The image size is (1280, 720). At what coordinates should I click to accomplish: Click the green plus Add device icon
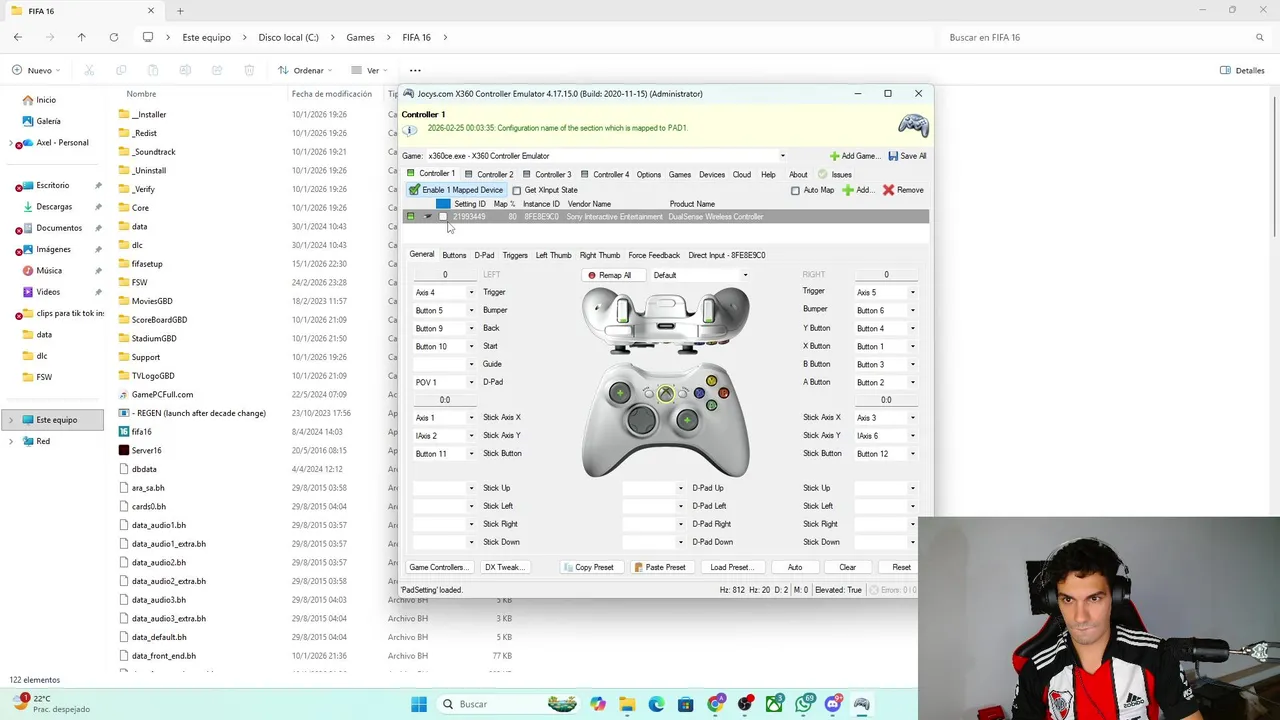(x=848, y=190)
